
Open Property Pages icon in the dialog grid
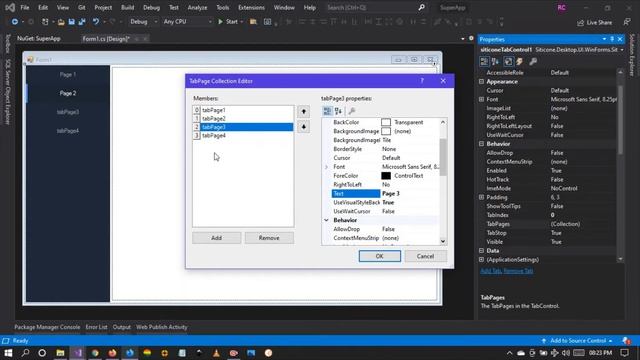point(352,111)
